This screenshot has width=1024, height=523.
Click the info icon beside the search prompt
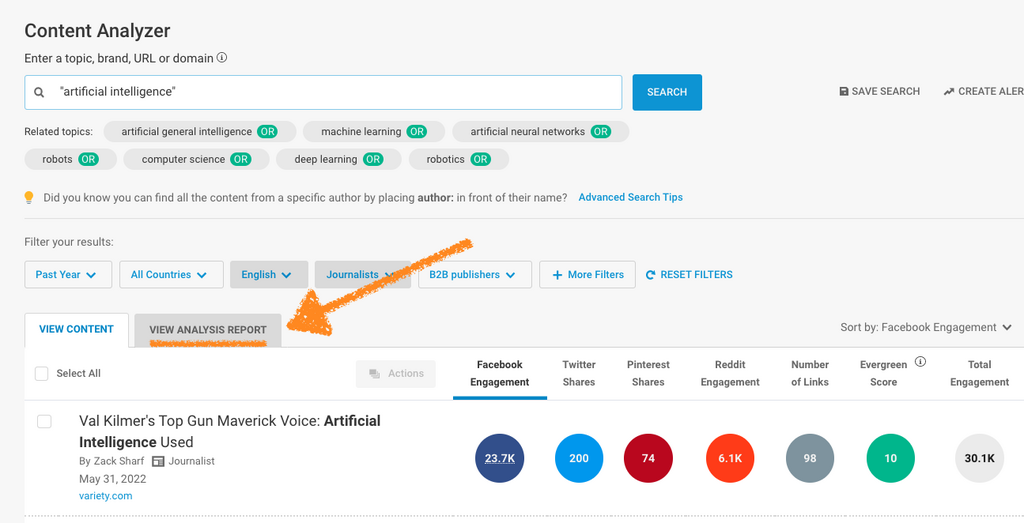coord(222,58)
